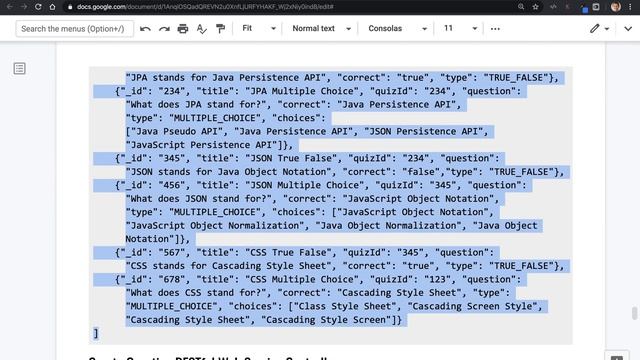The height and width of the screenshot is (360, 640).
Task: Click the browser zoom magnifier icon
Action: [521, 7]
